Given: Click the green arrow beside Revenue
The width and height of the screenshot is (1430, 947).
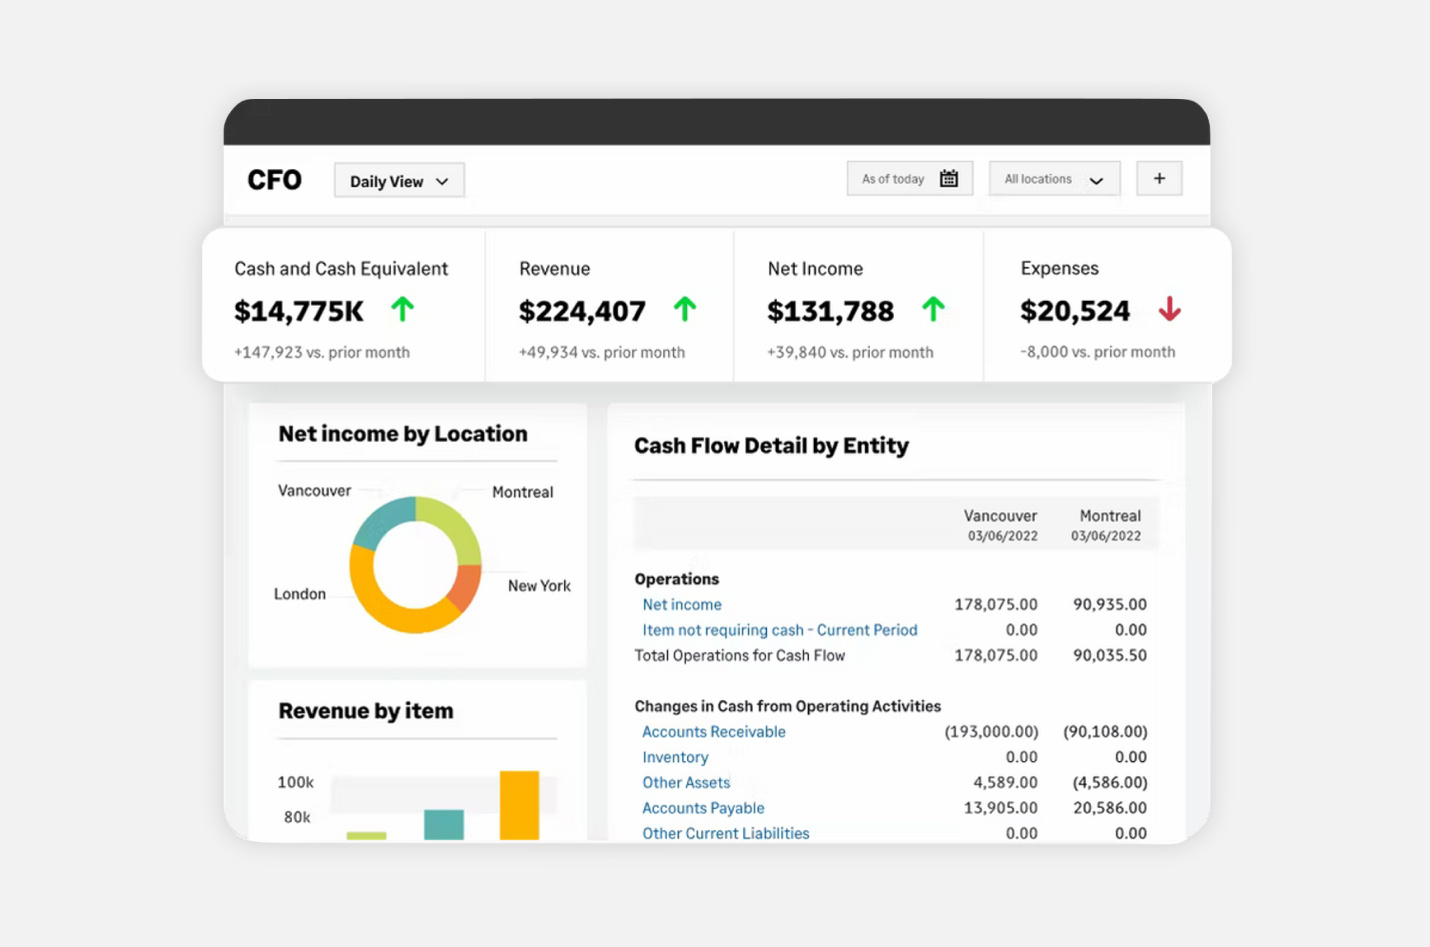Looking at the screenshot, I should (687, 310).
